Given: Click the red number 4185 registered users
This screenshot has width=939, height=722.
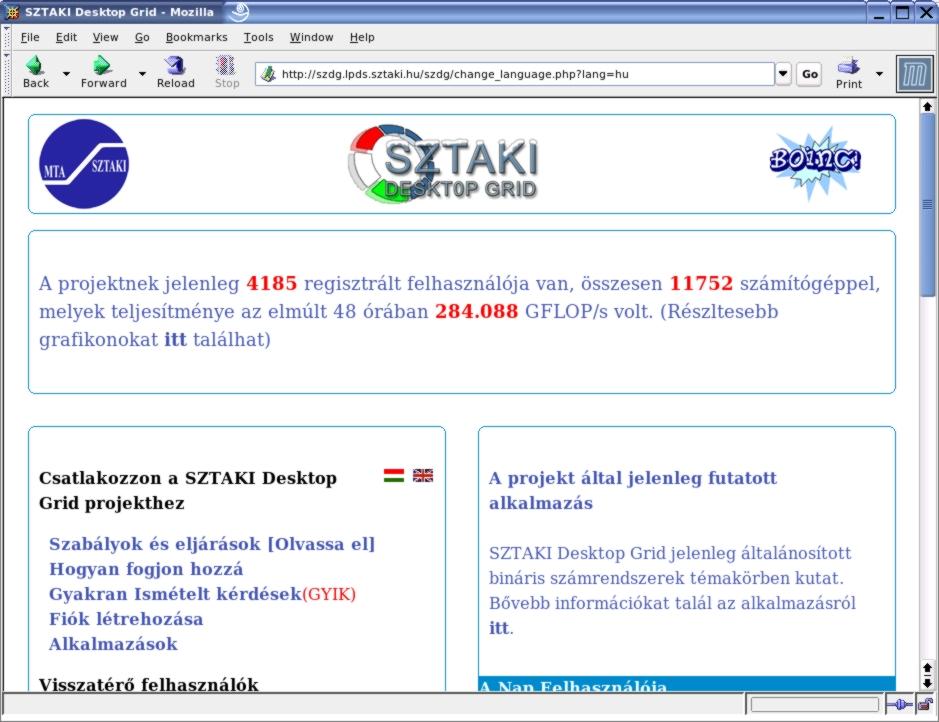Looking at the screenshot, I should coord(271,283).
